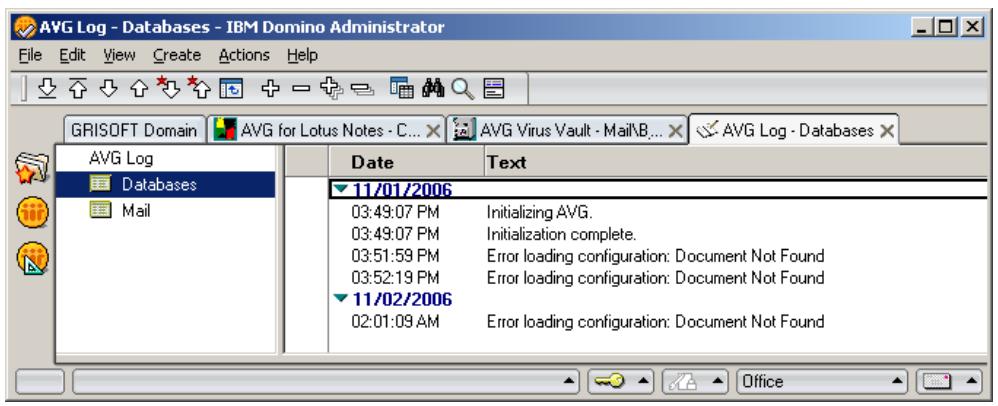Click the mail envelope icon in status bar
The height and width of the screenshot is (406, 998).
tap(937, 382)
